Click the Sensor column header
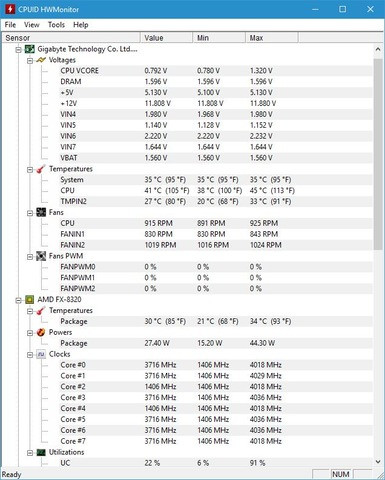The image size is (385, 480). (x=71, y=38)
